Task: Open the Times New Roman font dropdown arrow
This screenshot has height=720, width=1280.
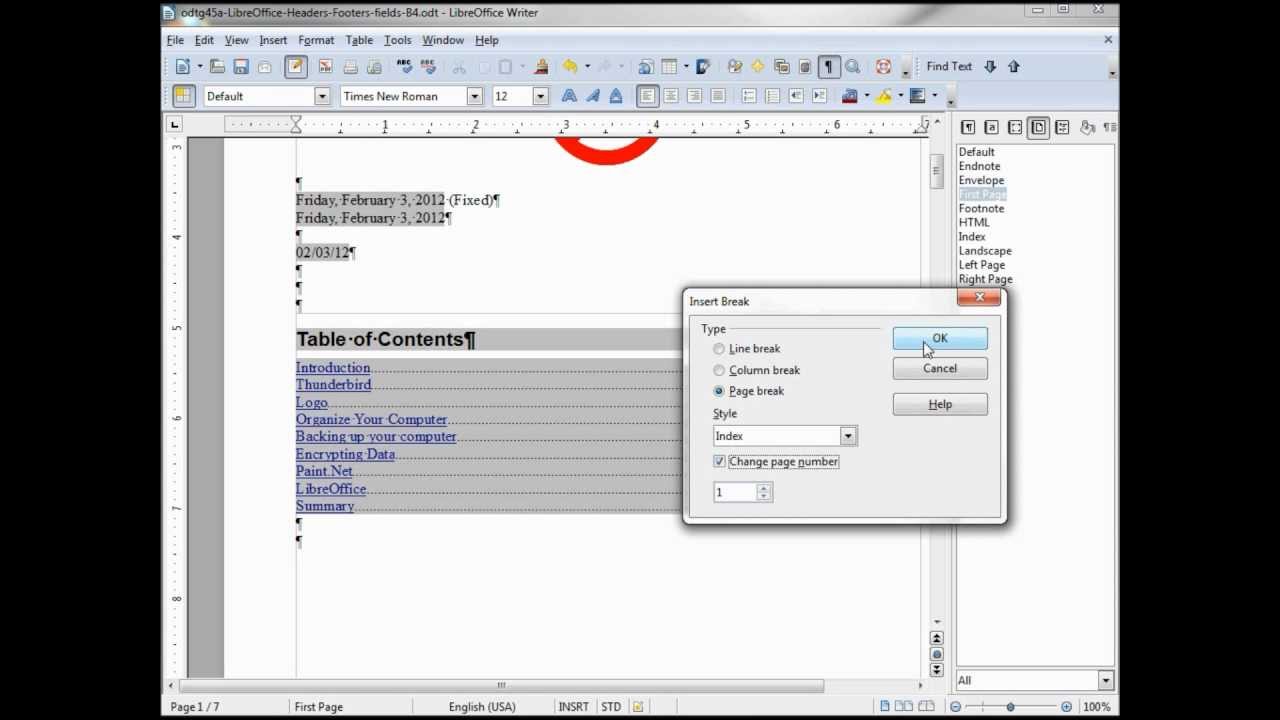Action: 475,96
